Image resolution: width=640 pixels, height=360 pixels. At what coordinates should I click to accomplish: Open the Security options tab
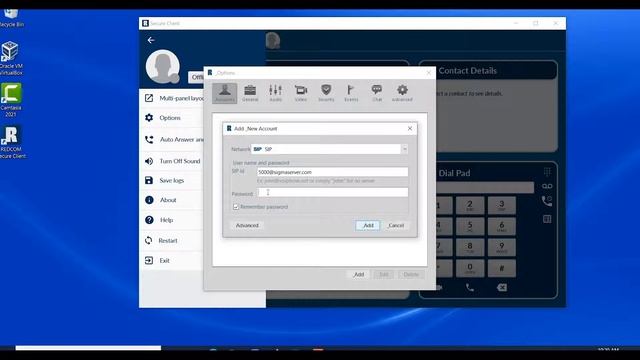[326, 93]
